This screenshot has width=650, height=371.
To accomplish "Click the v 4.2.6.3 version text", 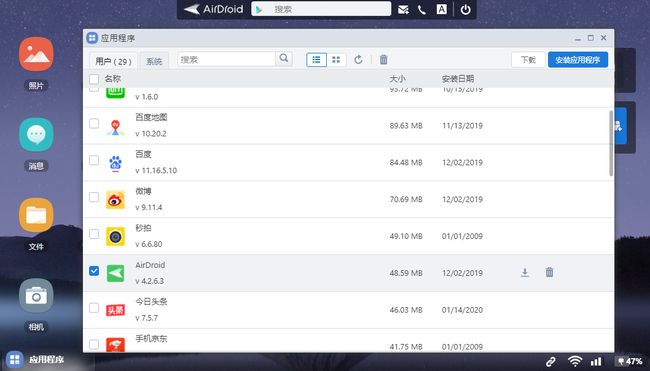I will (x=149, y=281).
